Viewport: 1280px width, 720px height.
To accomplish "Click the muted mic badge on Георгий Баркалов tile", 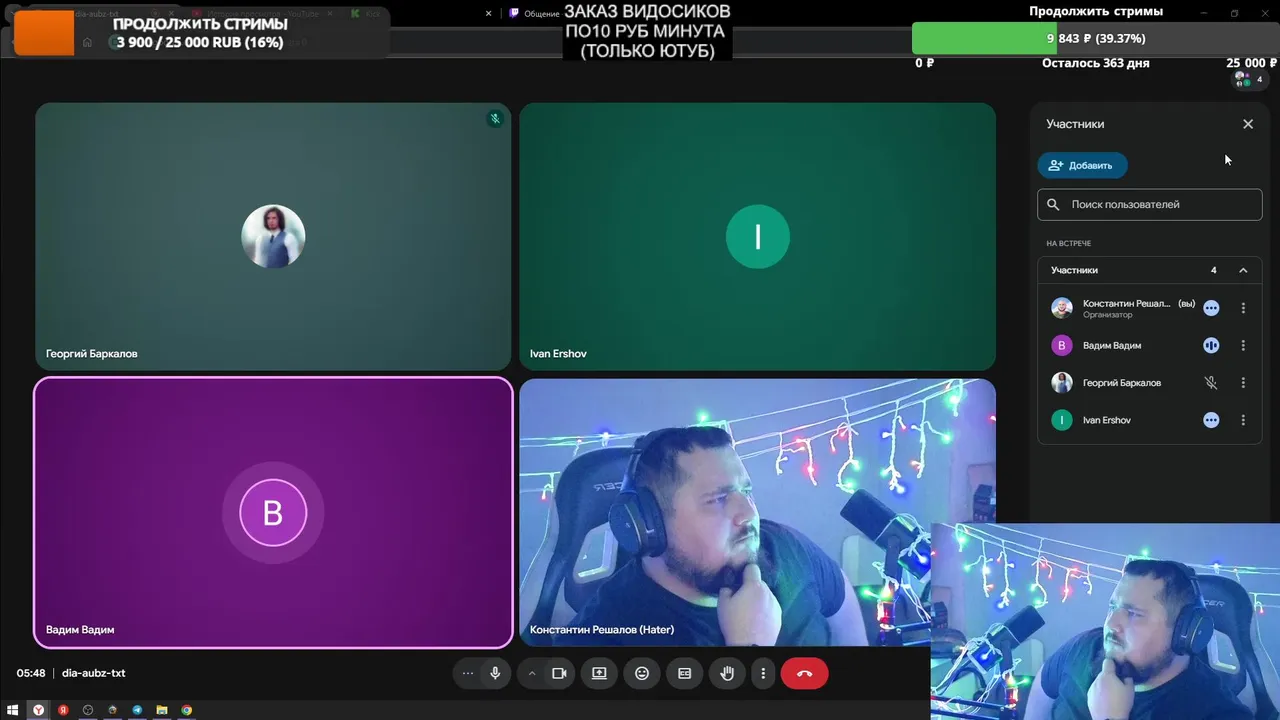I will click(x=495, y=119).
